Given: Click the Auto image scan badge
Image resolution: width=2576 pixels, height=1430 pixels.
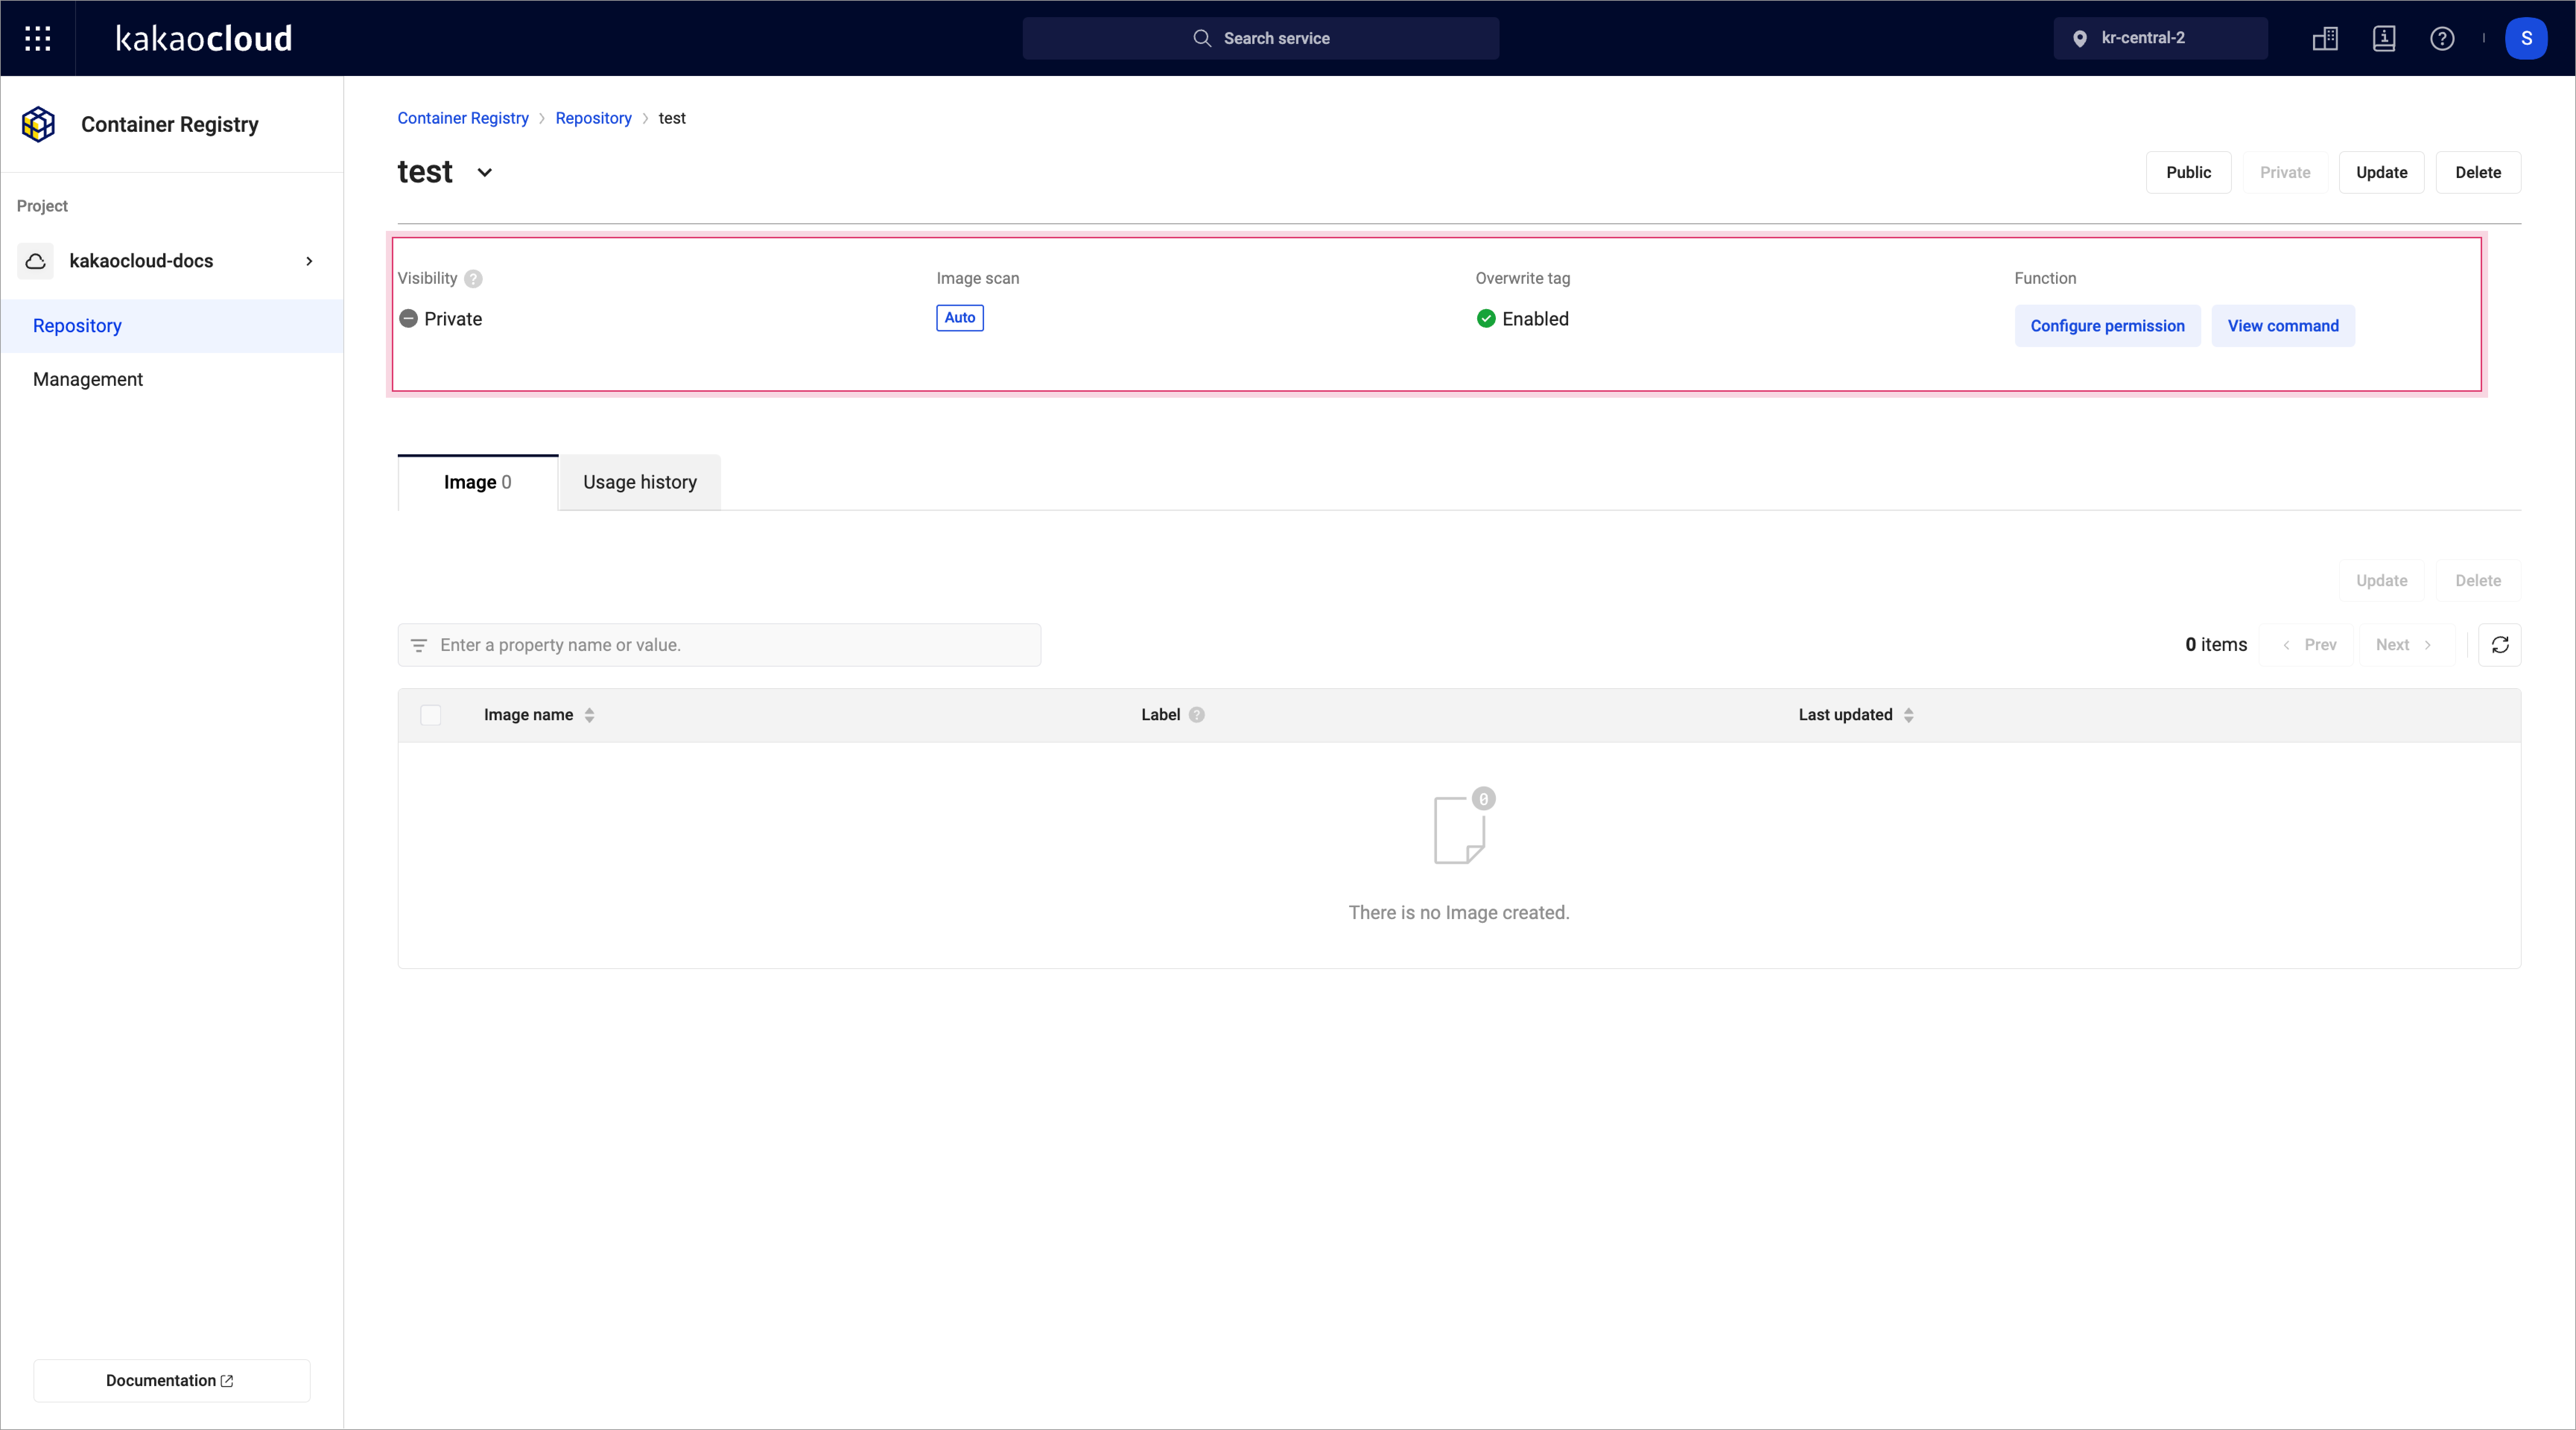Looking at the screenshot, I should [x=960, y=318].
